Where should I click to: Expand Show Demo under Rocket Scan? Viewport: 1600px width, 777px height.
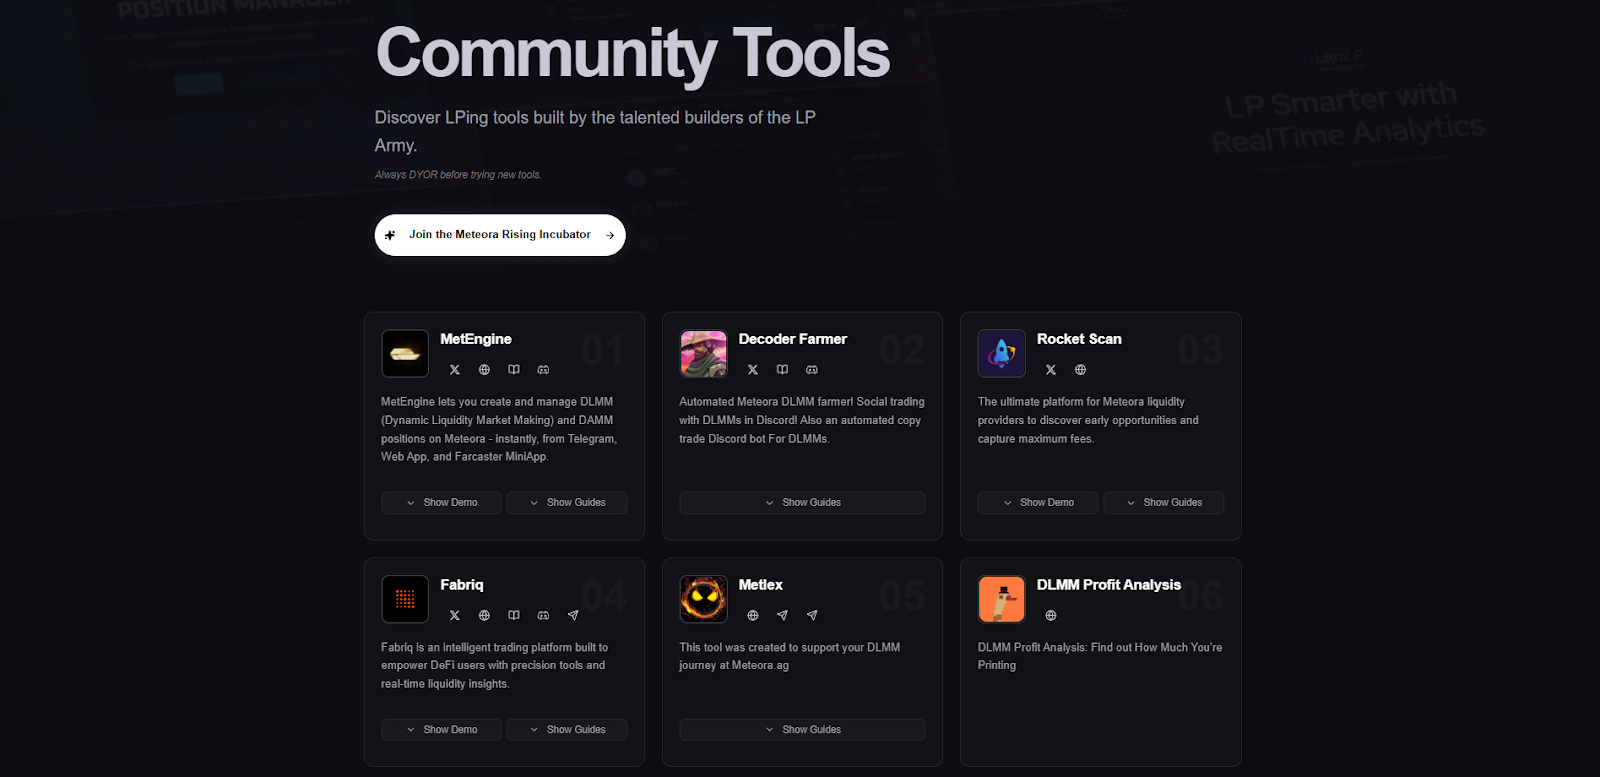point(1038,503)
